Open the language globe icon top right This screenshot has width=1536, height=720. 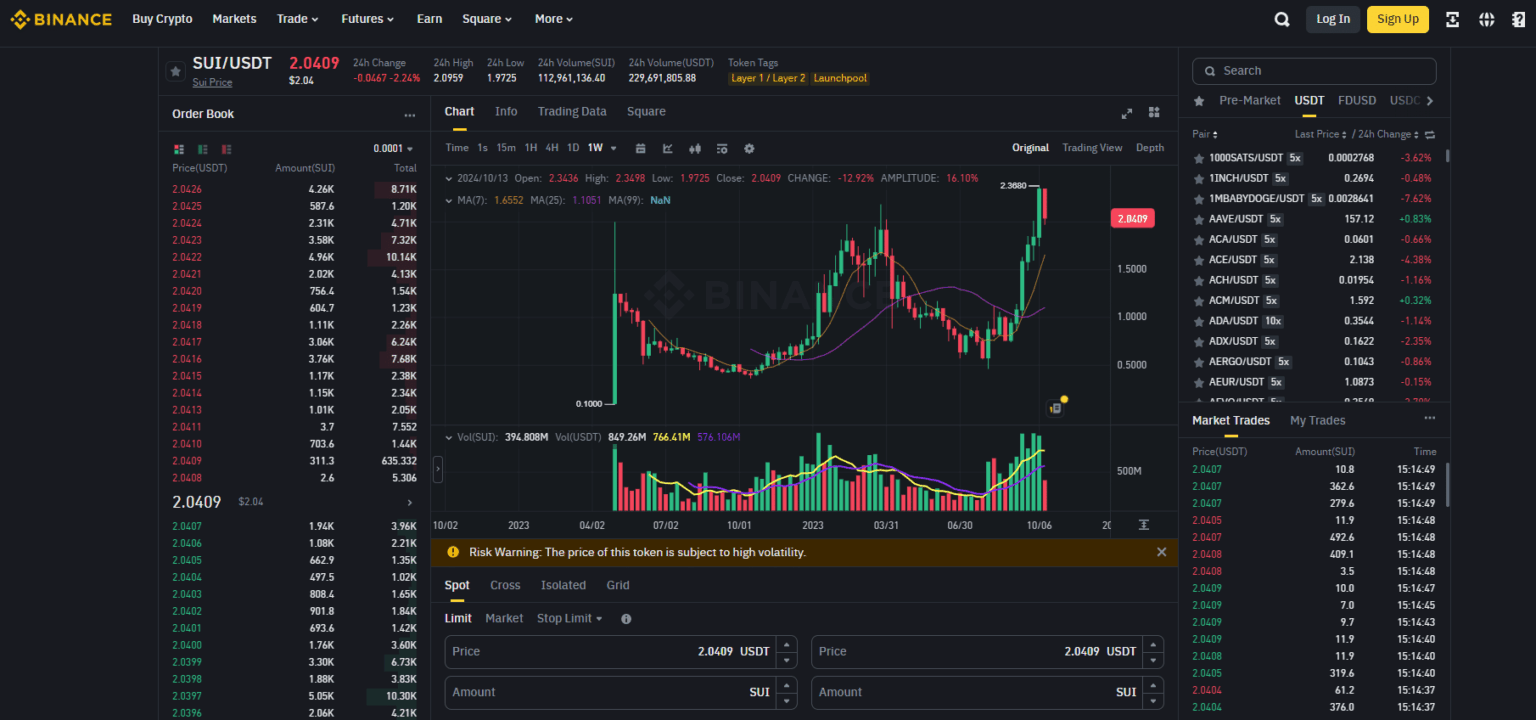(1486, 18)
